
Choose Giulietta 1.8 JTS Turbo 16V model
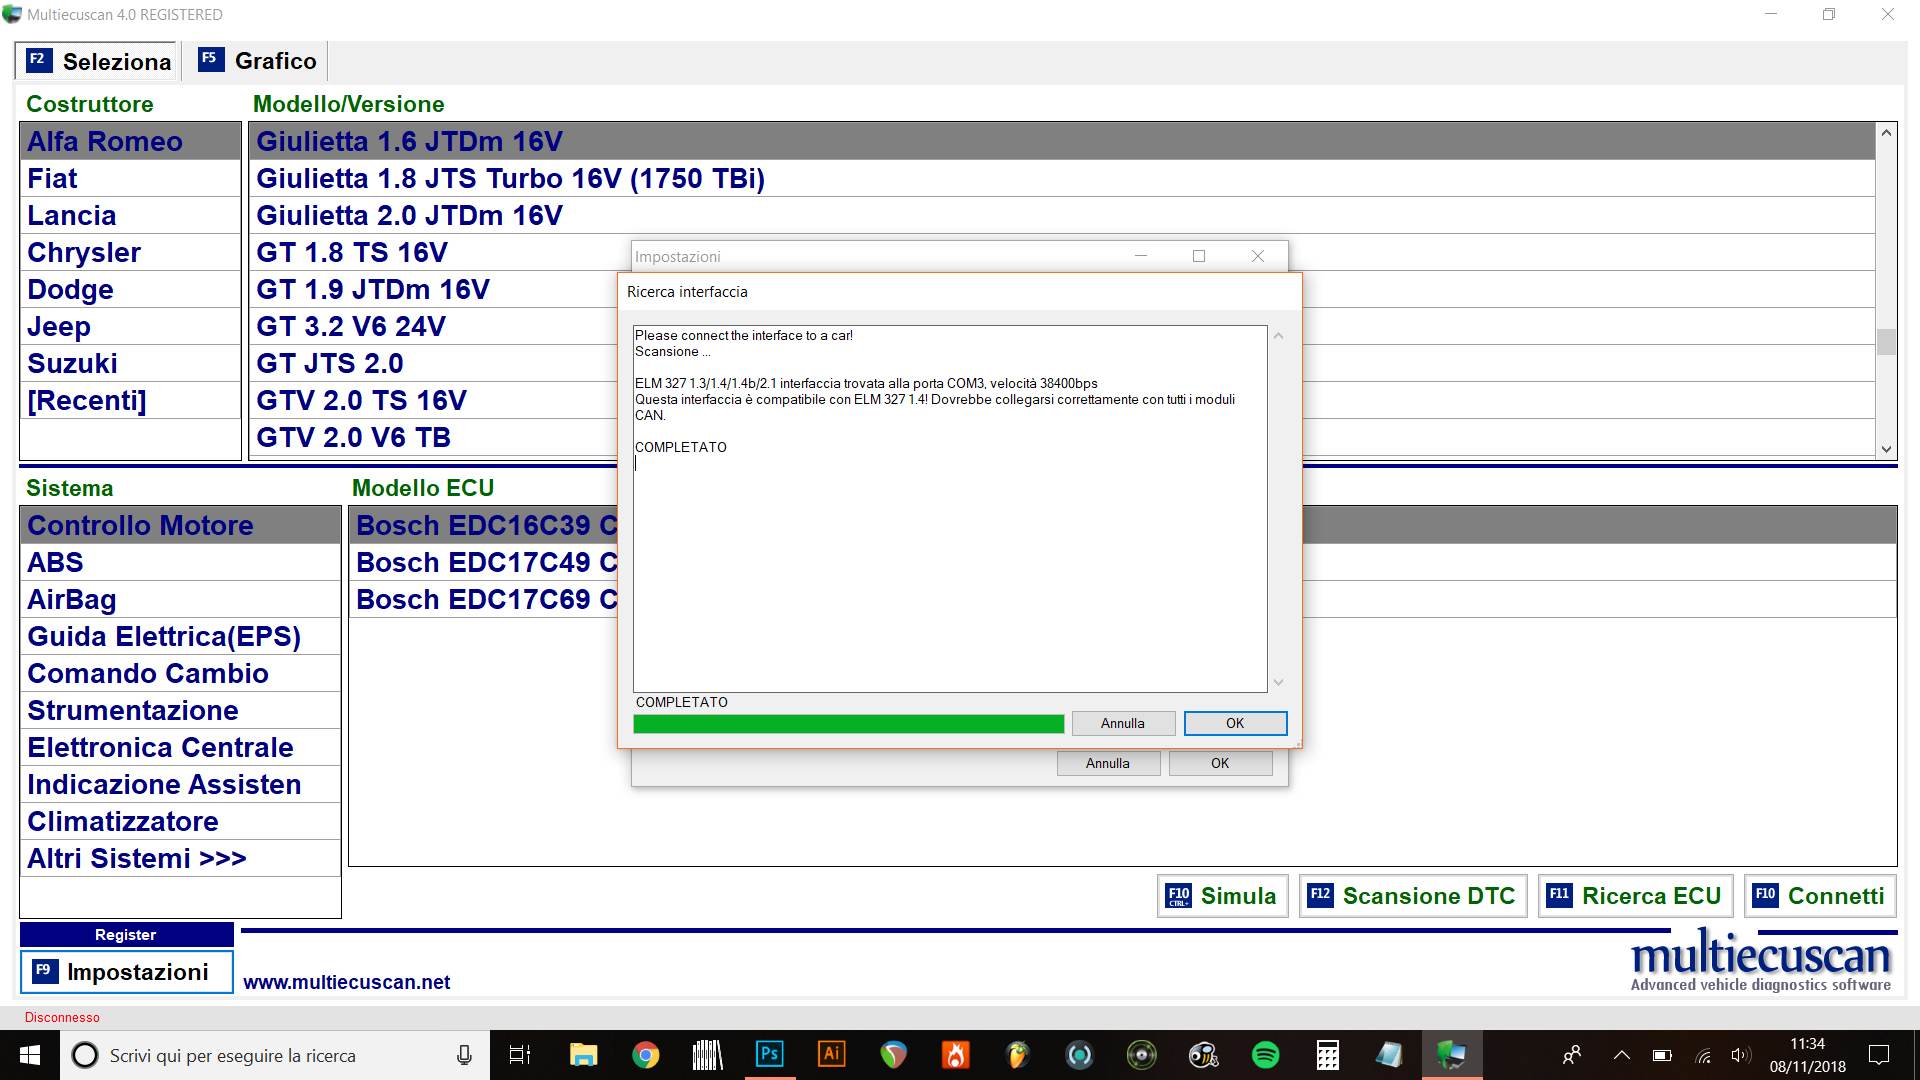[1062, 178]
